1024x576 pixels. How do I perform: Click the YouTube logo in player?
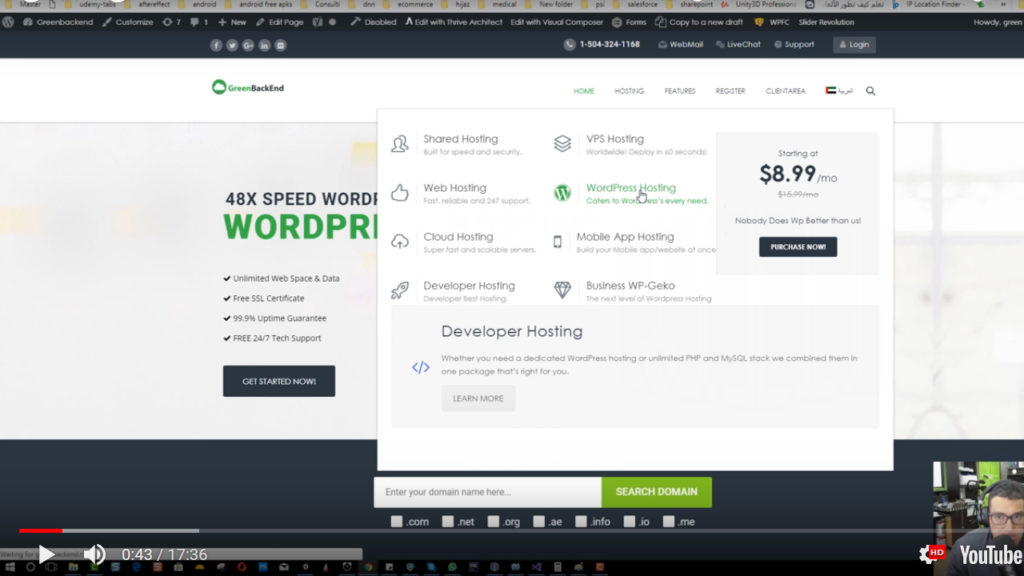pos(990,555)
